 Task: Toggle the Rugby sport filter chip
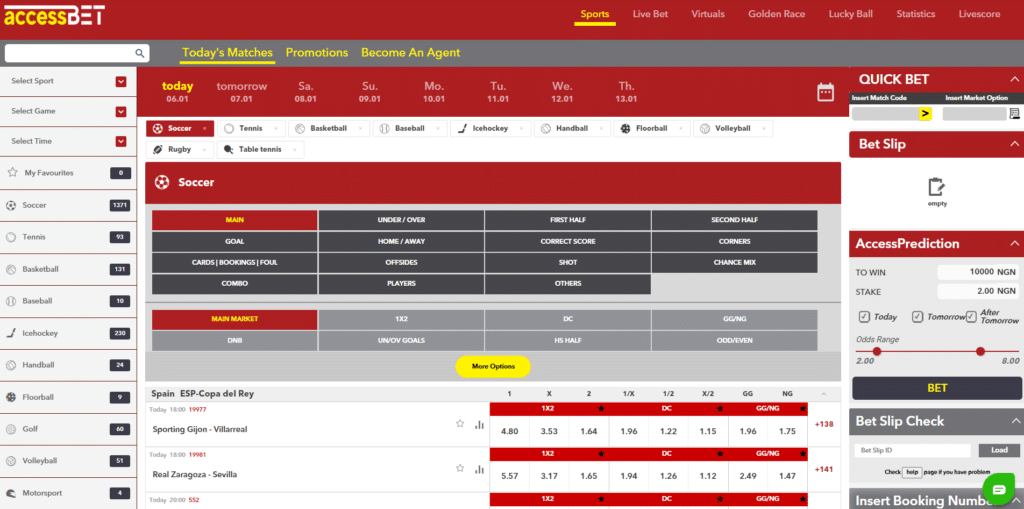pos(180,150)
